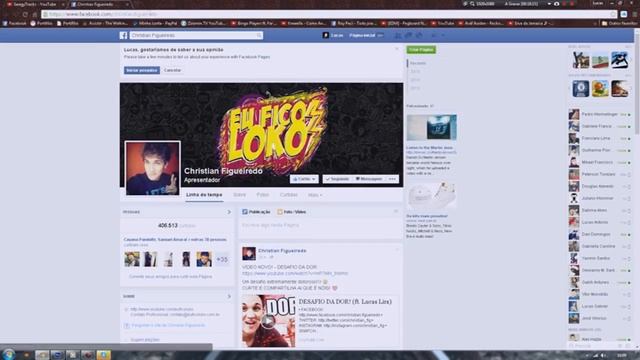Click the browser reload icon
Image resolution: width=640 pixels, height=360 pixels.
(x=25, y=14)
